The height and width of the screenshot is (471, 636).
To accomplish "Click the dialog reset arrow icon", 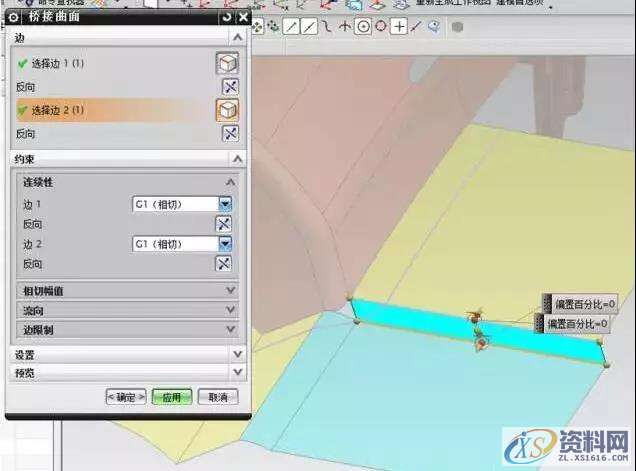I will (x=227, y=17).
